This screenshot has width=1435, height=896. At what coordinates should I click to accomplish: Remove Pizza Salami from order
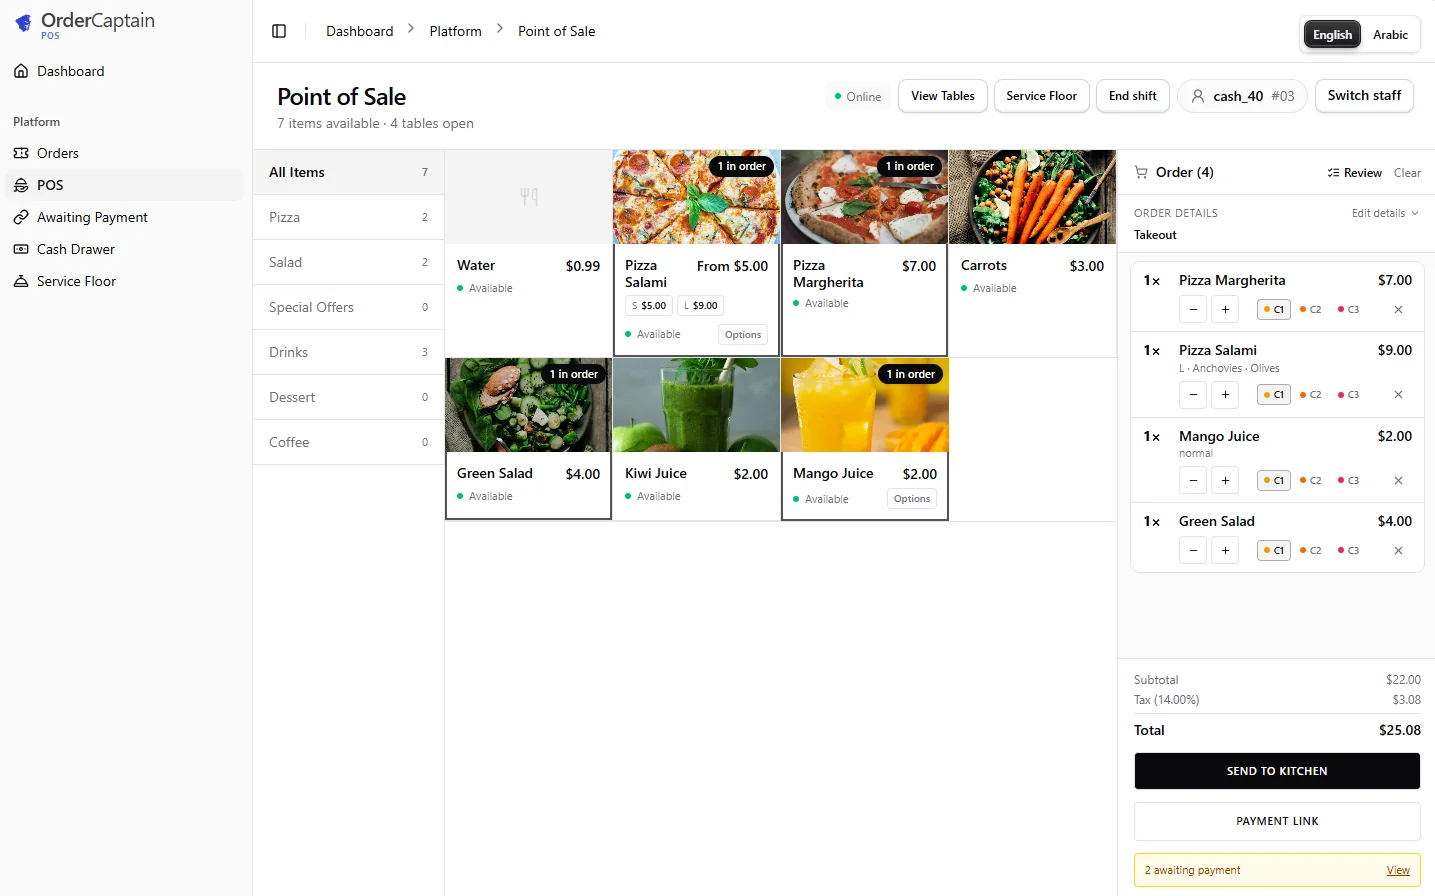point(1398,395)
